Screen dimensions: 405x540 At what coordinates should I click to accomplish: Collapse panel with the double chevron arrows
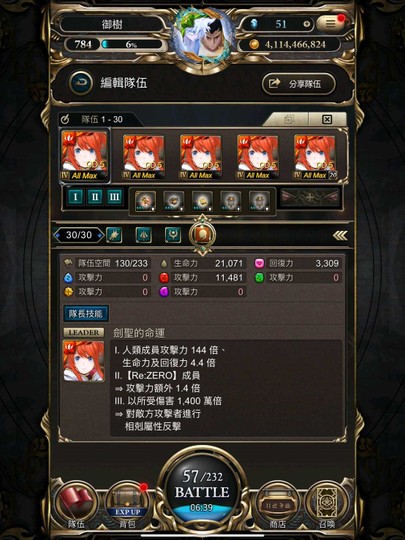point(340,236)
